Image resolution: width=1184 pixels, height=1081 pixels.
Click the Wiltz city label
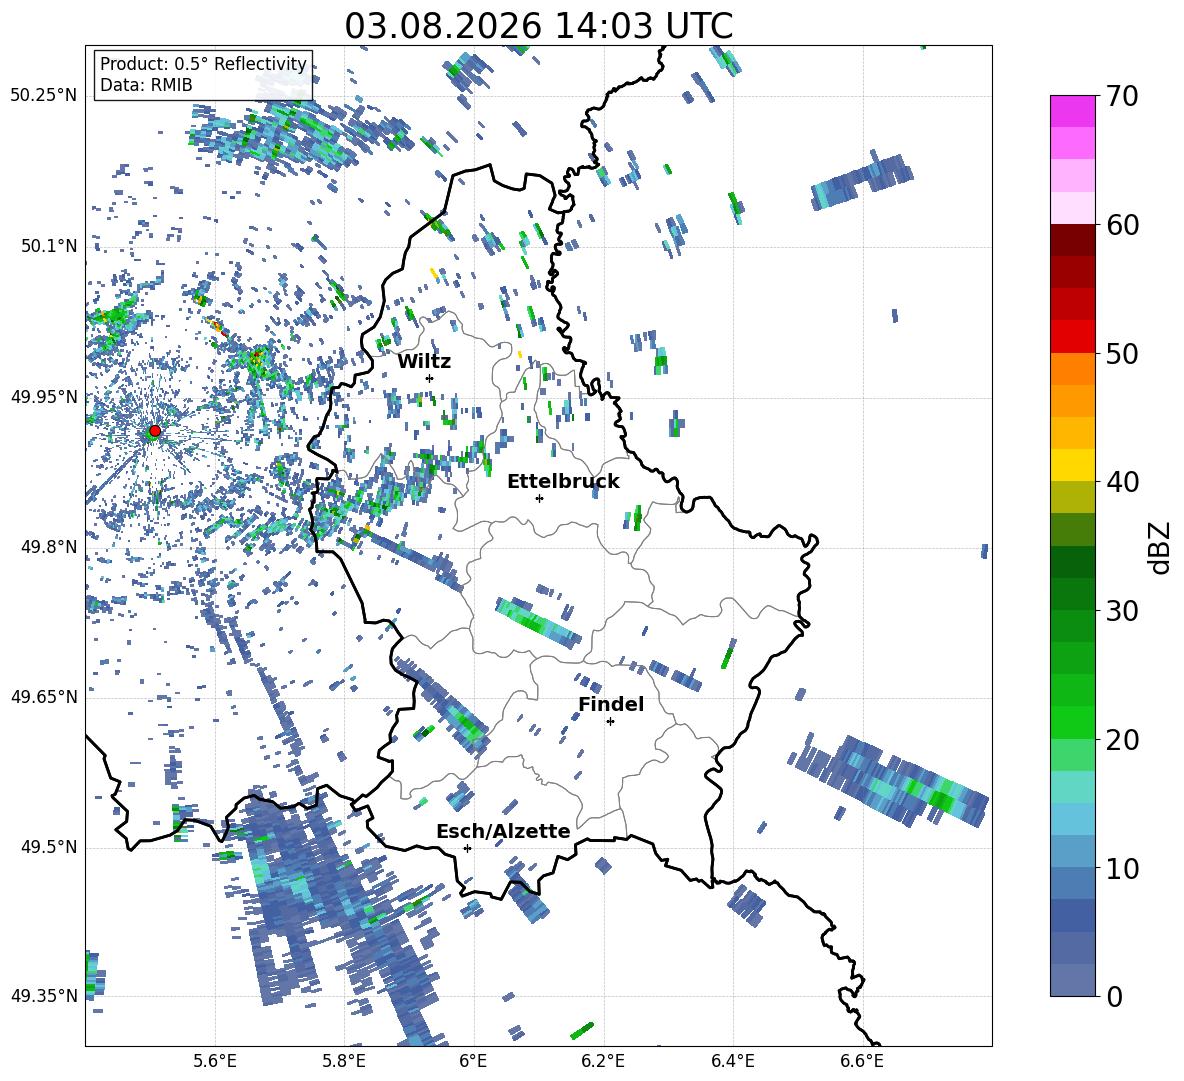424,362
